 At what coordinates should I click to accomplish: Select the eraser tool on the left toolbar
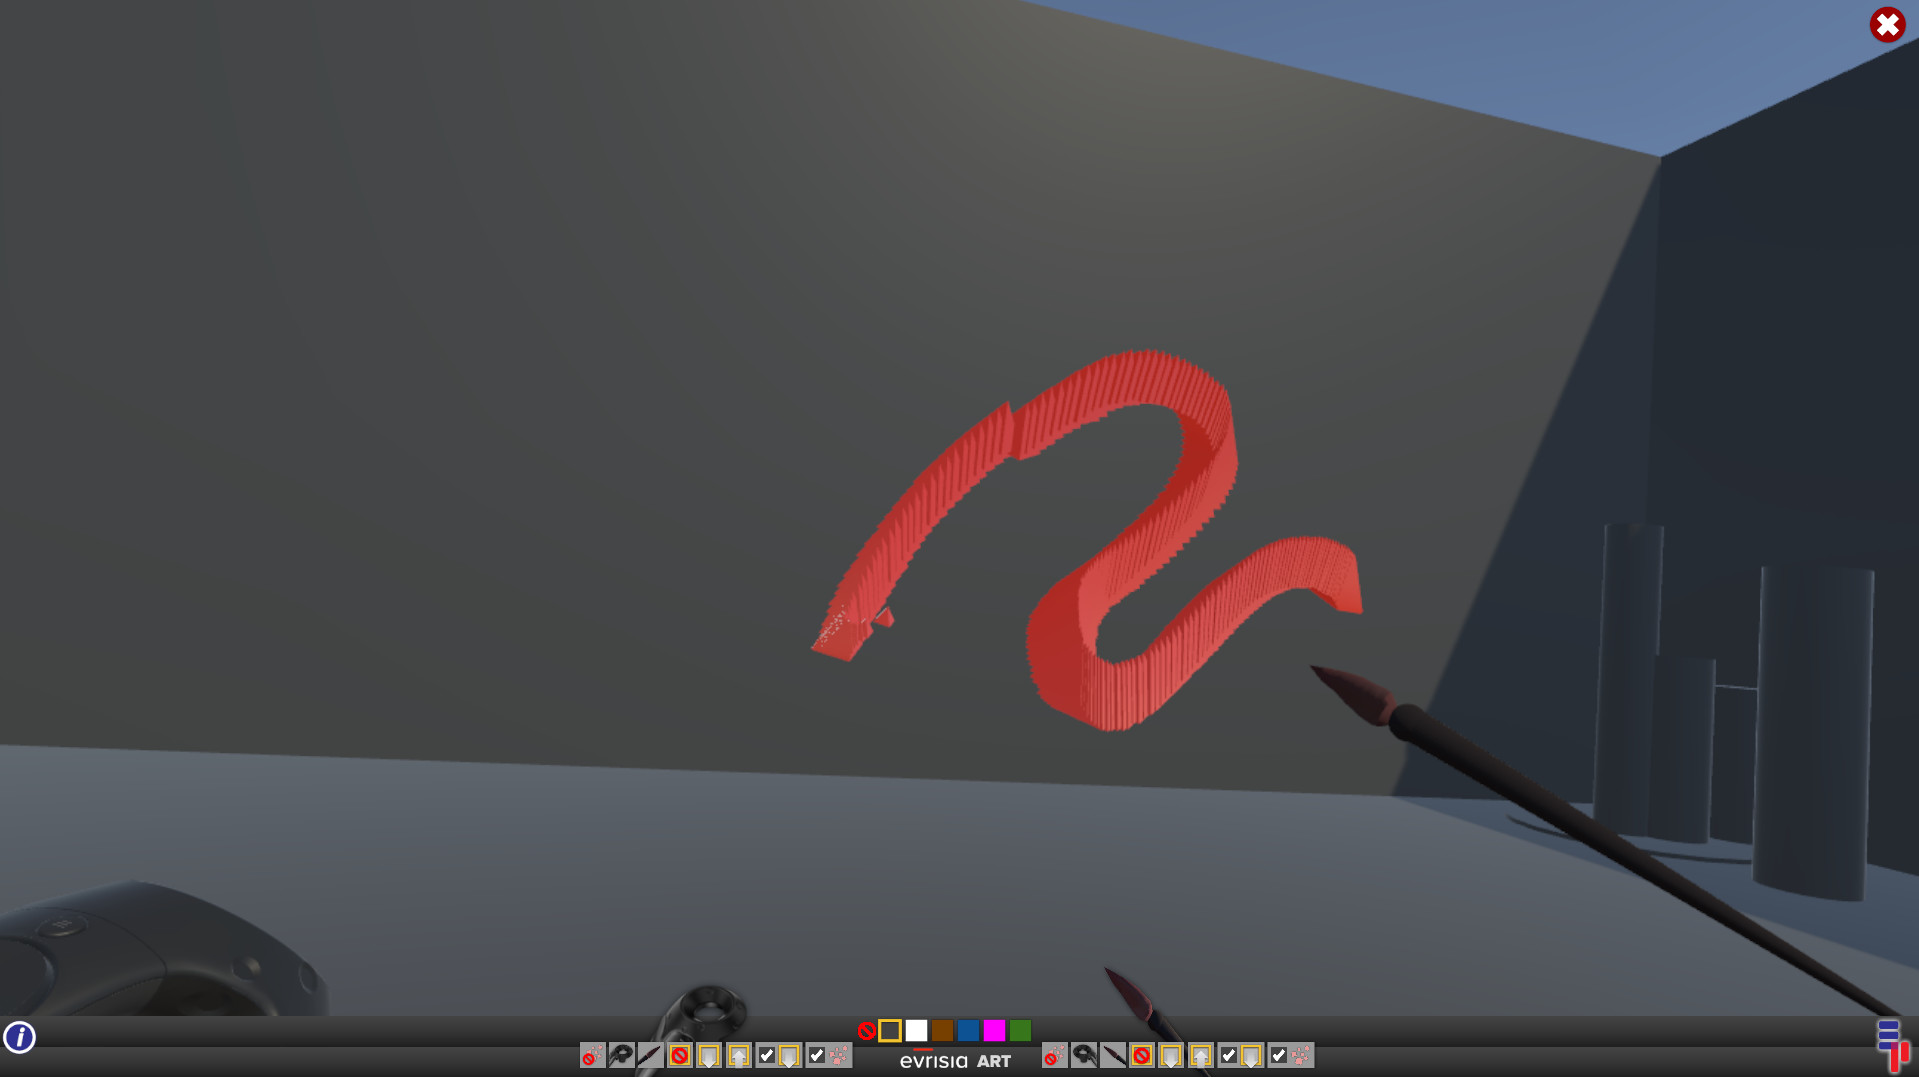point(620,1057)
